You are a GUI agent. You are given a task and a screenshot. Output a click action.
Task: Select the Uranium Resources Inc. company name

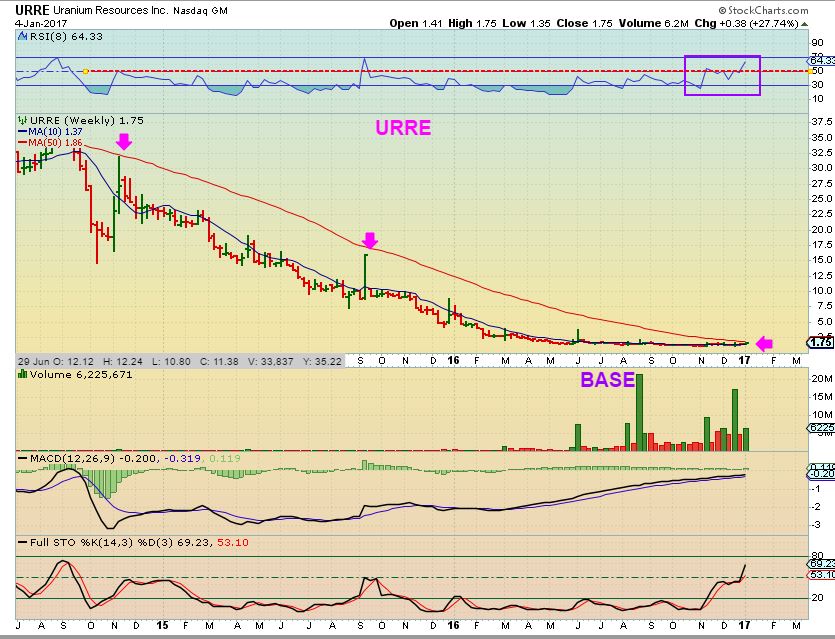(110, 10)
